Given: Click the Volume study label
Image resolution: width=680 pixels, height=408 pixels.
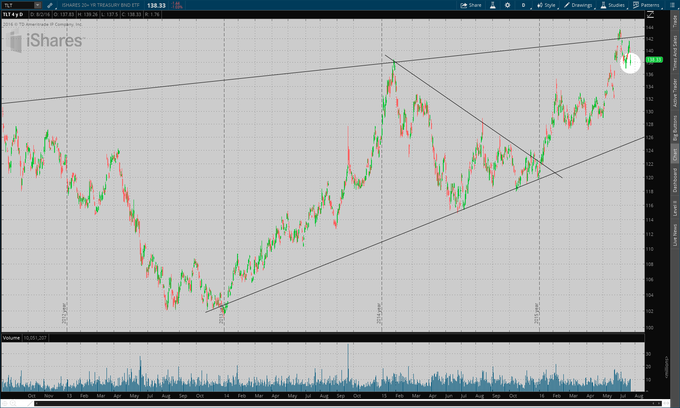Looking at the screenshot, I should (x=11, y=338).
